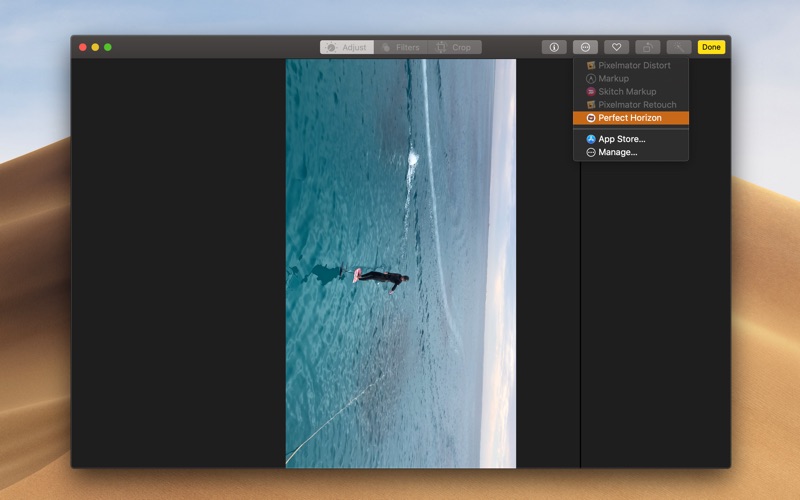800x500 pixels.
Task: Click the Perfect Horizon icon in menu
Action: [x=591, y=118]
